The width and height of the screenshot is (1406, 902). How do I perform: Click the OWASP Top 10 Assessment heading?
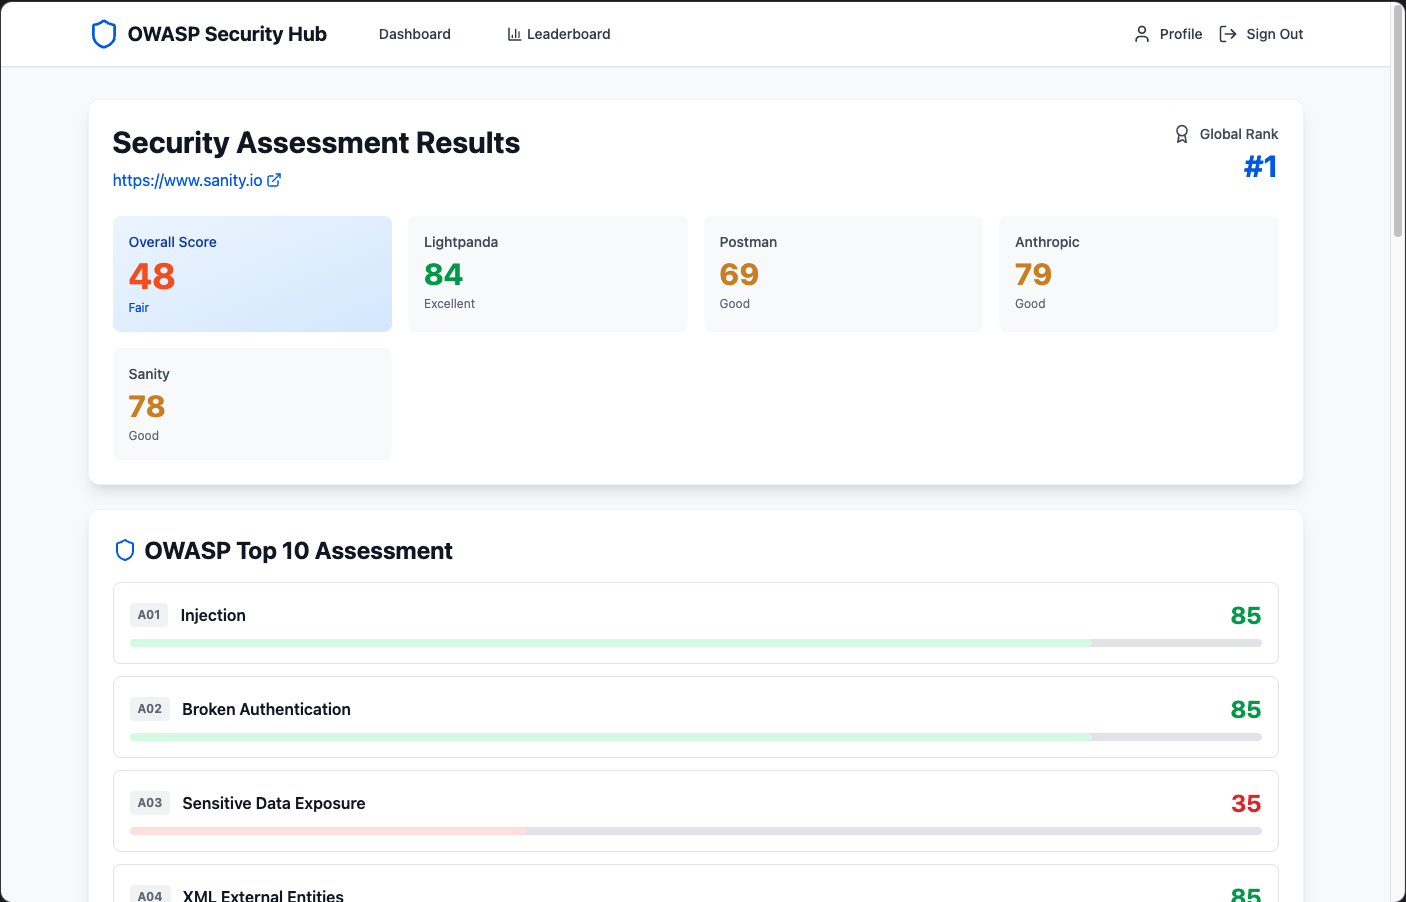point(298,551)
